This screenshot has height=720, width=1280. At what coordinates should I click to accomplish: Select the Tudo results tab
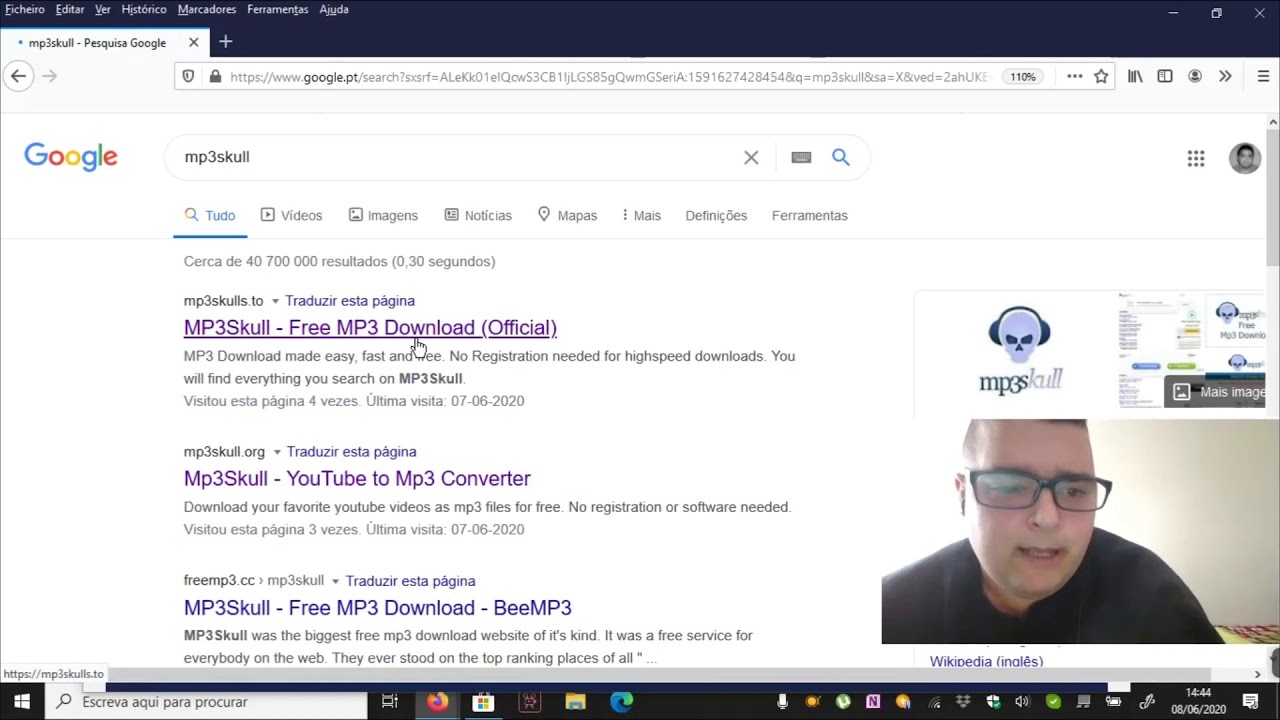coord(210,215)
